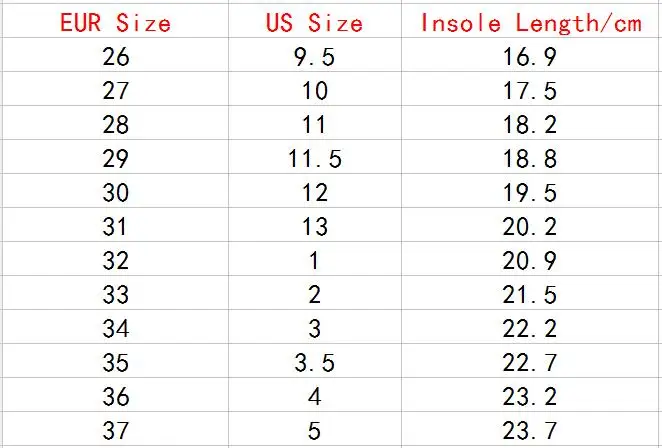This screenshot has height=448, width=662.
Task: Select the insole length 17.5 cell
Action: pyautogui.click(x=532, y=88)
